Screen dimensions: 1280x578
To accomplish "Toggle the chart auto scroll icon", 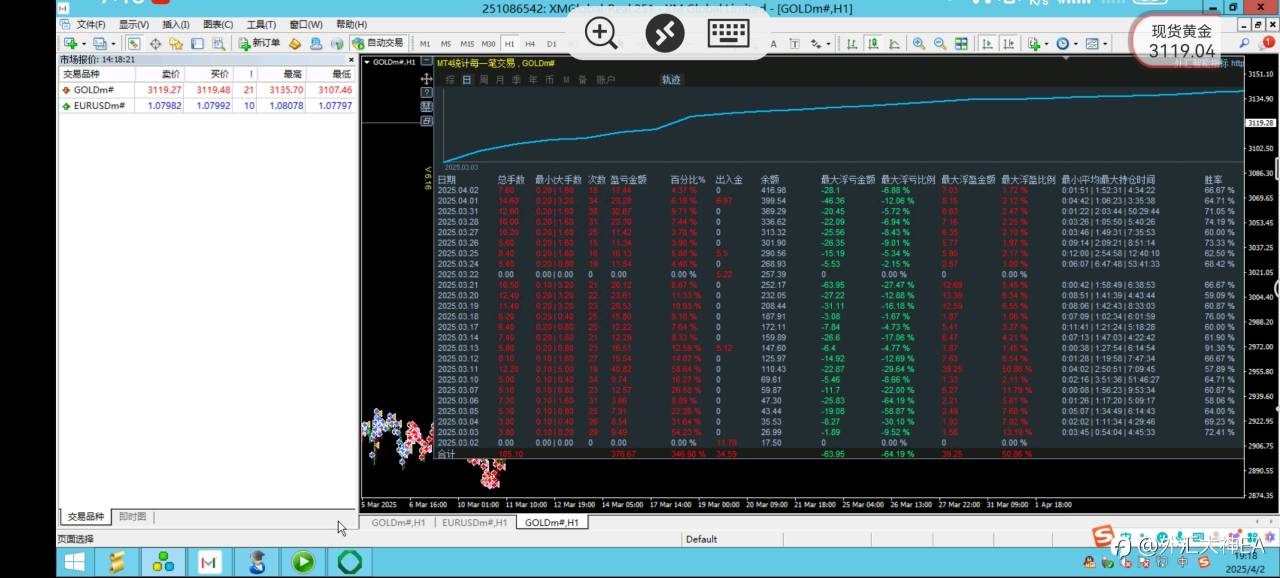I will (x=987, y=44).
